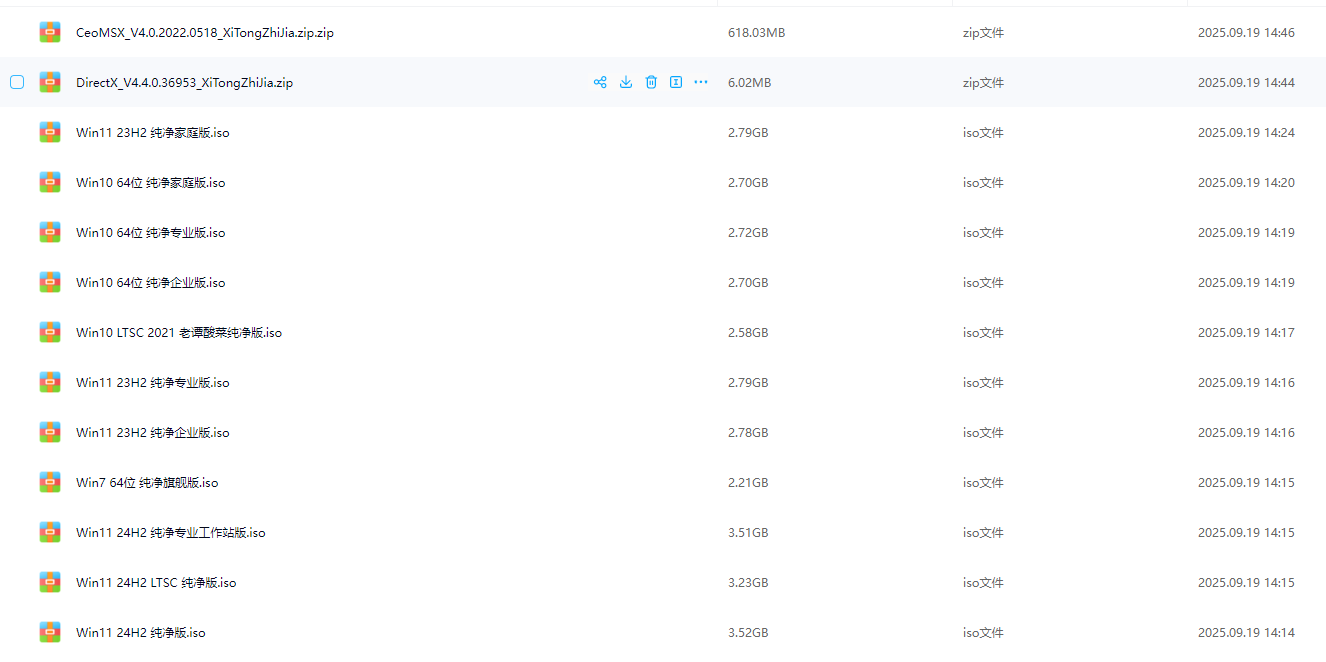Click the iso文件 type of Win11 23H2 纯净家庭版
The width and height of the screenshot is (1326, 662).
pos(983,132)
